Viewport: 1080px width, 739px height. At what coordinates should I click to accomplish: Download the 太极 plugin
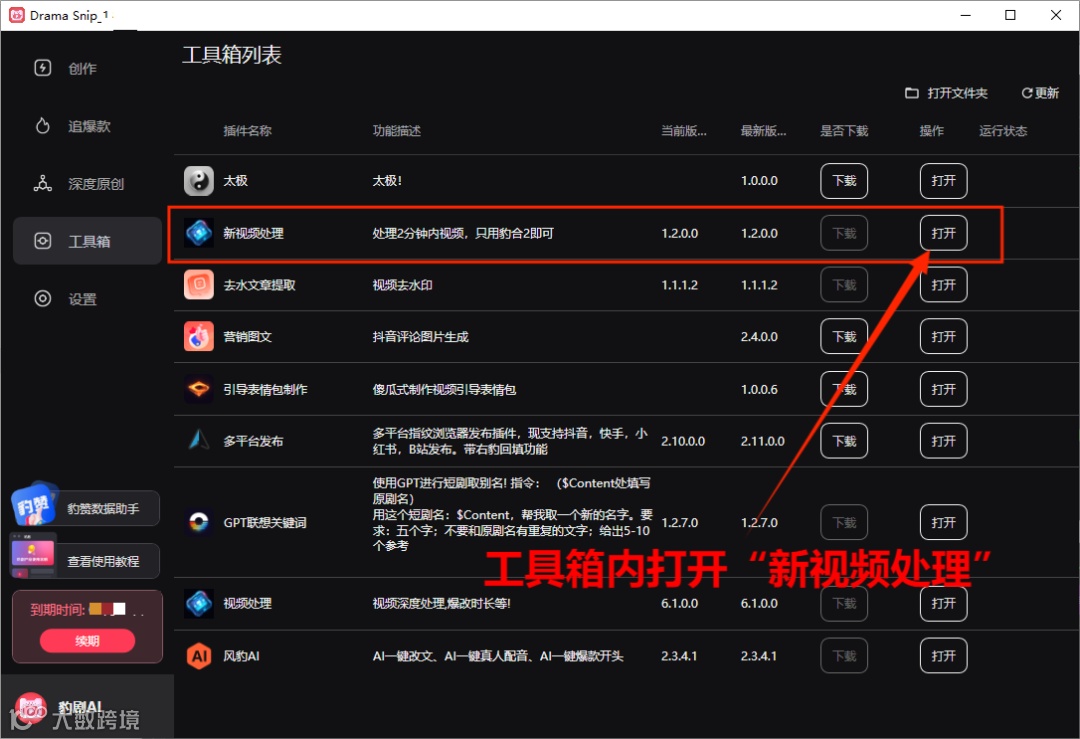click(844, 180)
